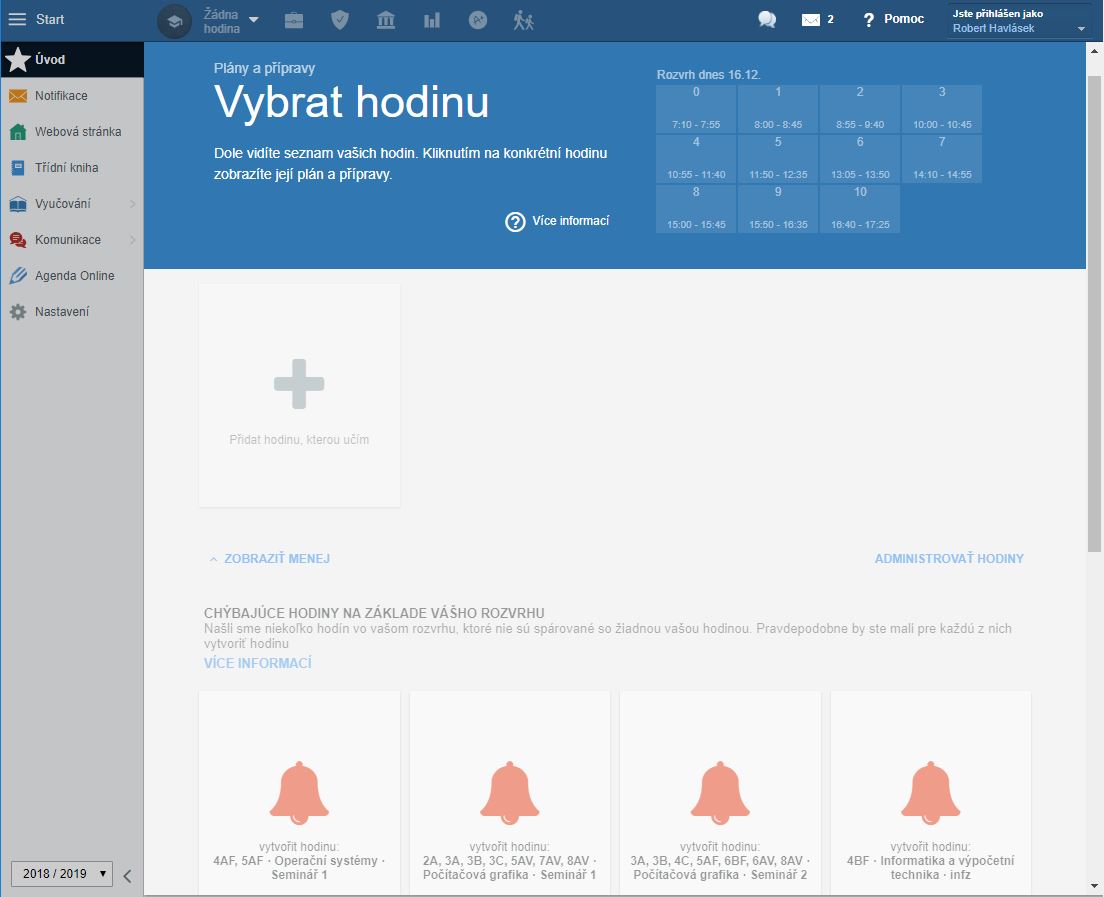Open the bar chart statistics icon
Image resolution: width=1104 pixels, height=897 pixels.
[432, 20]
